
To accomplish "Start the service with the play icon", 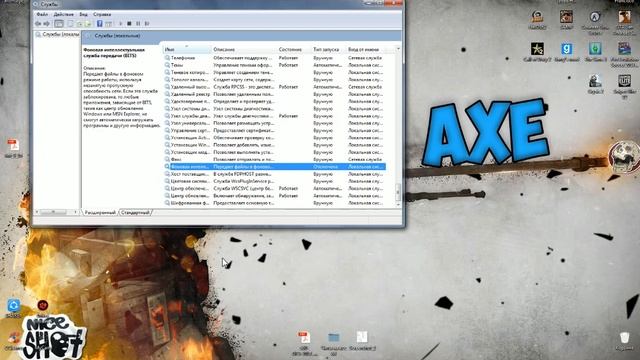I will (x=120, y=24).
